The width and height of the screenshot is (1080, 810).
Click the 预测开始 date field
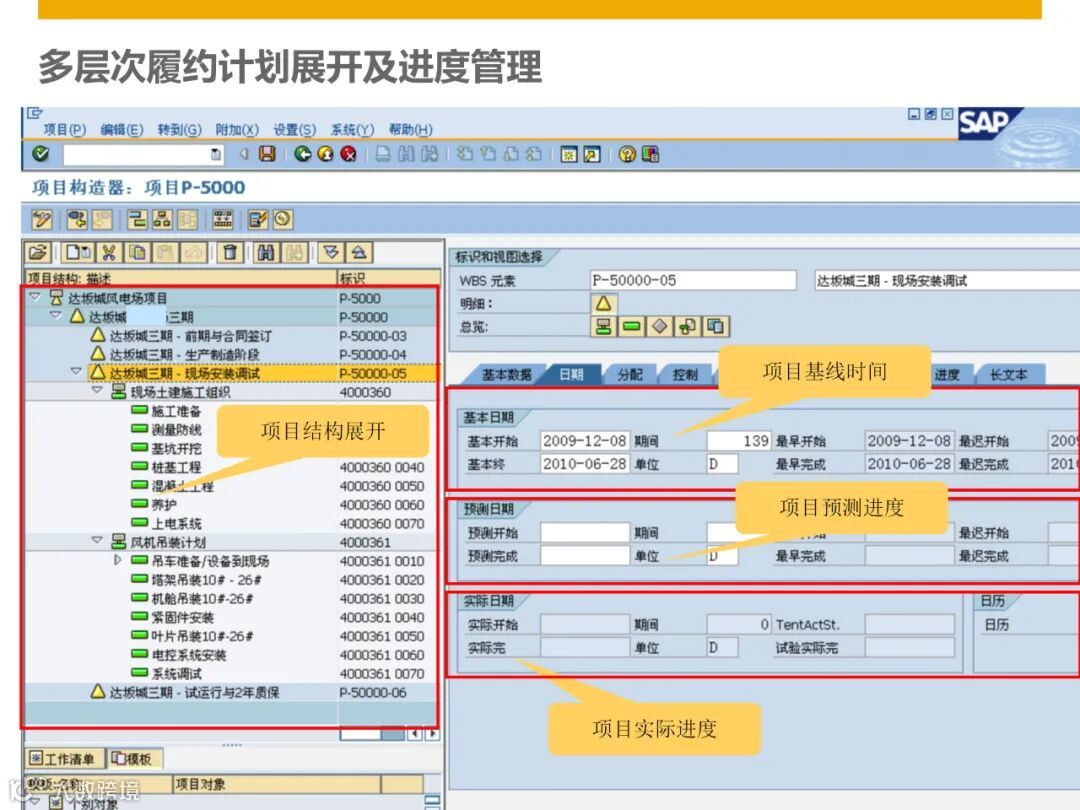pos(584,532)
